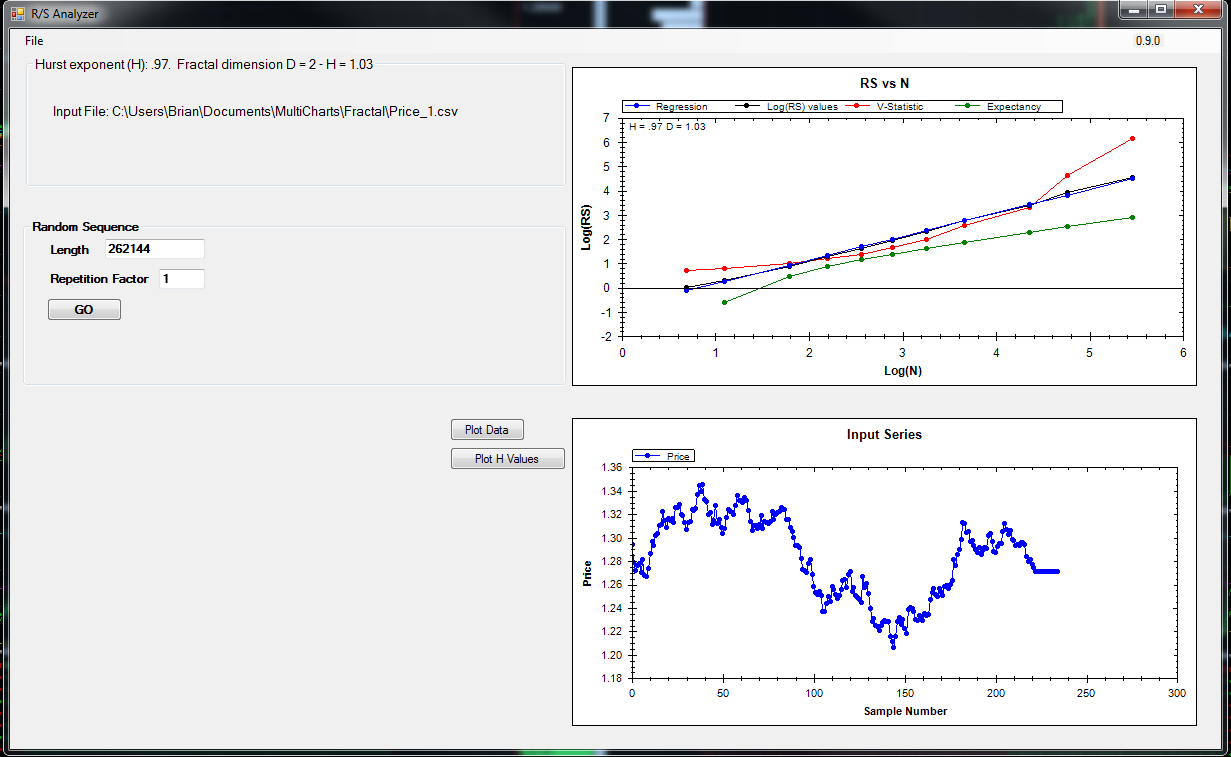
Task: Click the RS vs N chart title
Action: pos(884,83)
